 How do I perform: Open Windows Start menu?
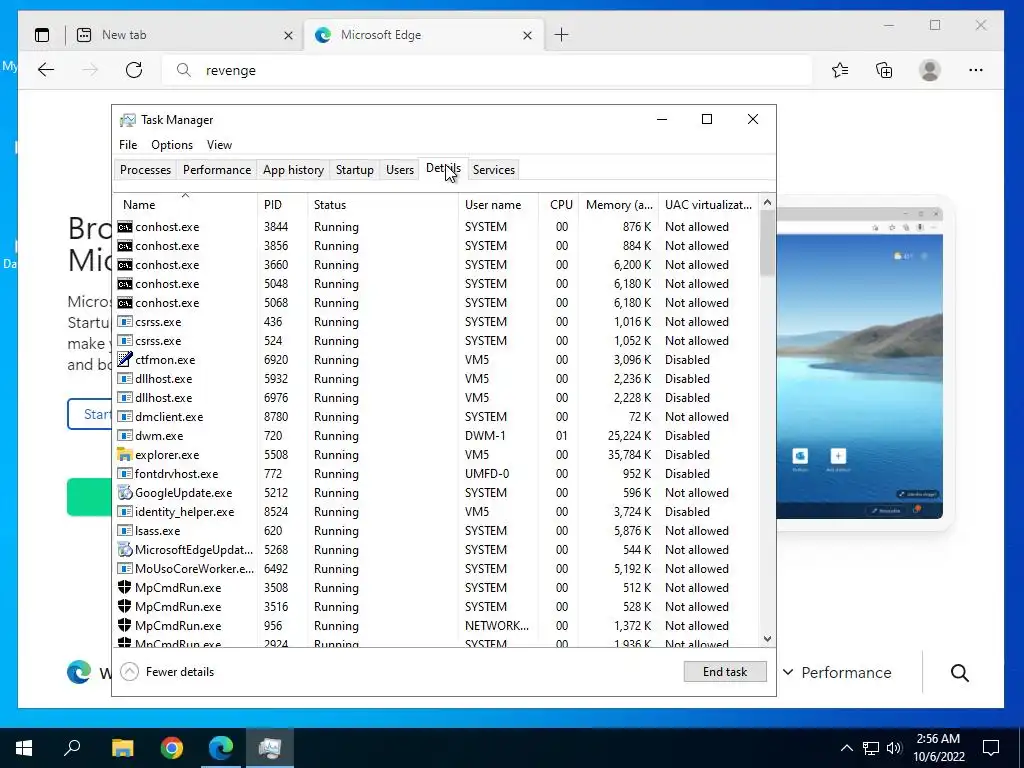pyautogui.click(x=24, y=748)
